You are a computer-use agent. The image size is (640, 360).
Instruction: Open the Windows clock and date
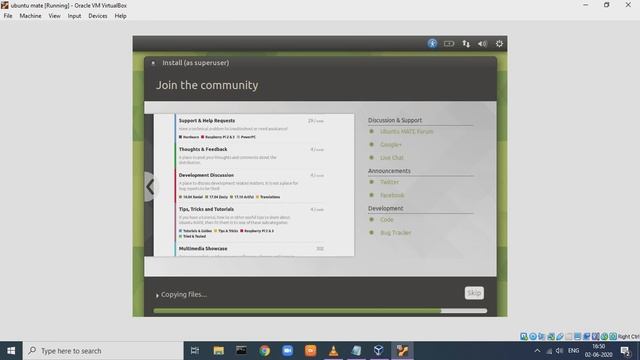(x=598, y=351)
